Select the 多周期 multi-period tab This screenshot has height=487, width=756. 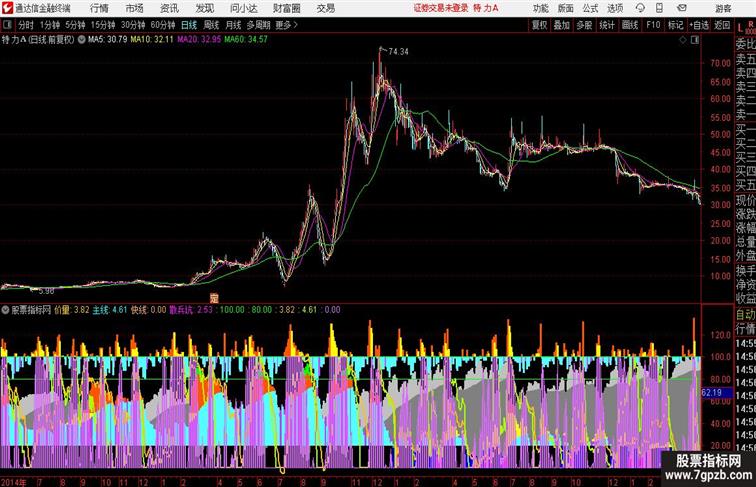258,25
